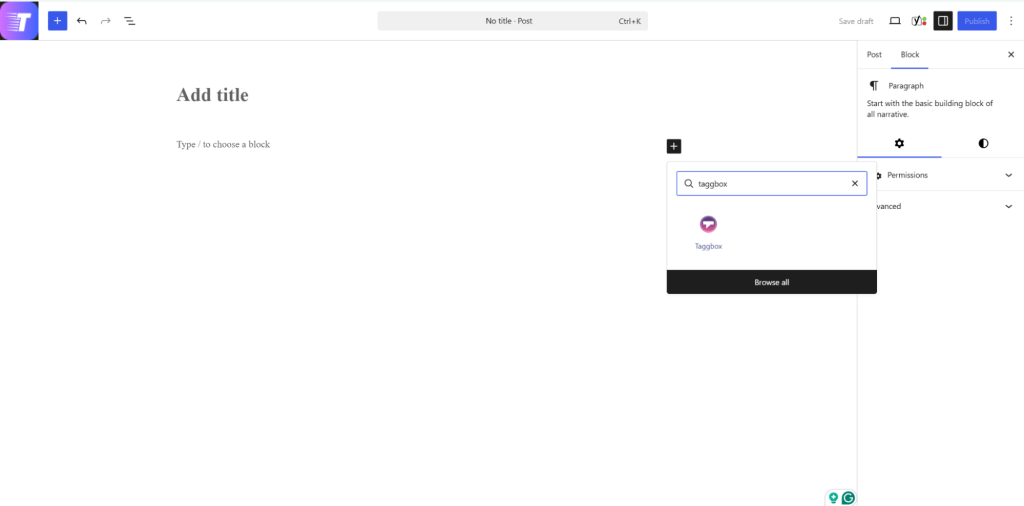This screenshot has height=506, width=1024.
Task: Toggle the block inserter plus button
Action: click(x=57, y=21)
